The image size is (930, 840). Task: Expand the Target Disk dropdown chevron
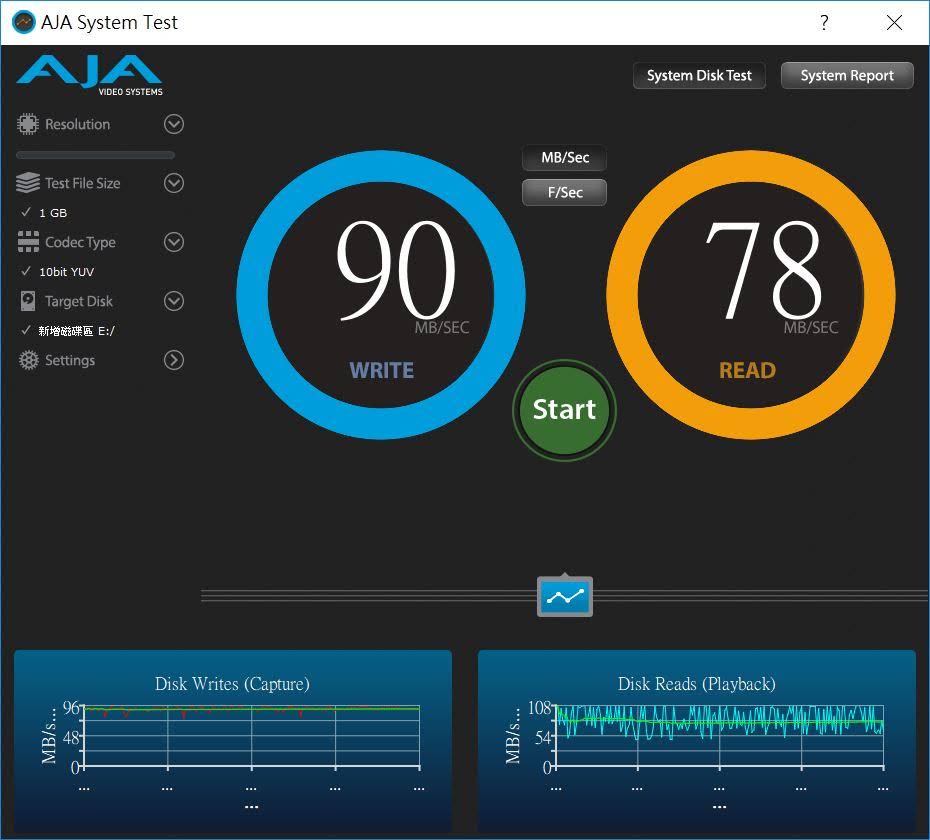coord(174,301)
